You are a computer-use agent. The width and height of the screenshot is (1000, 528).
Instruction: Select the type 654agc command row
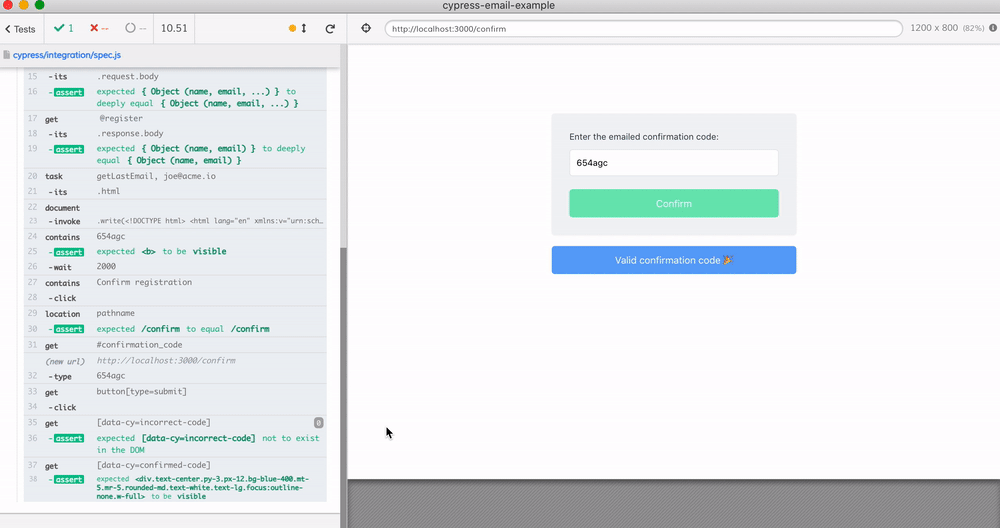point(175,376)
